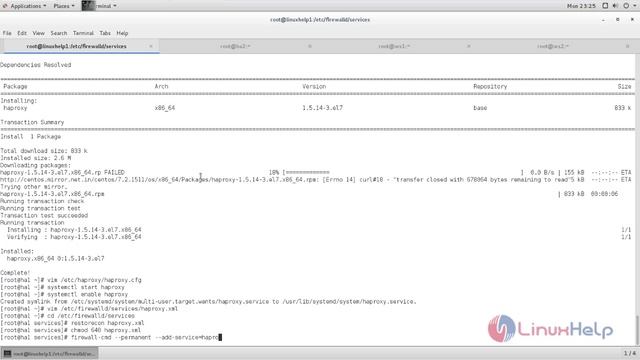This screenshot has height=360, width=640.
Task: Click the version value '1.5.14-3.el7'
Action: [322, 108]
